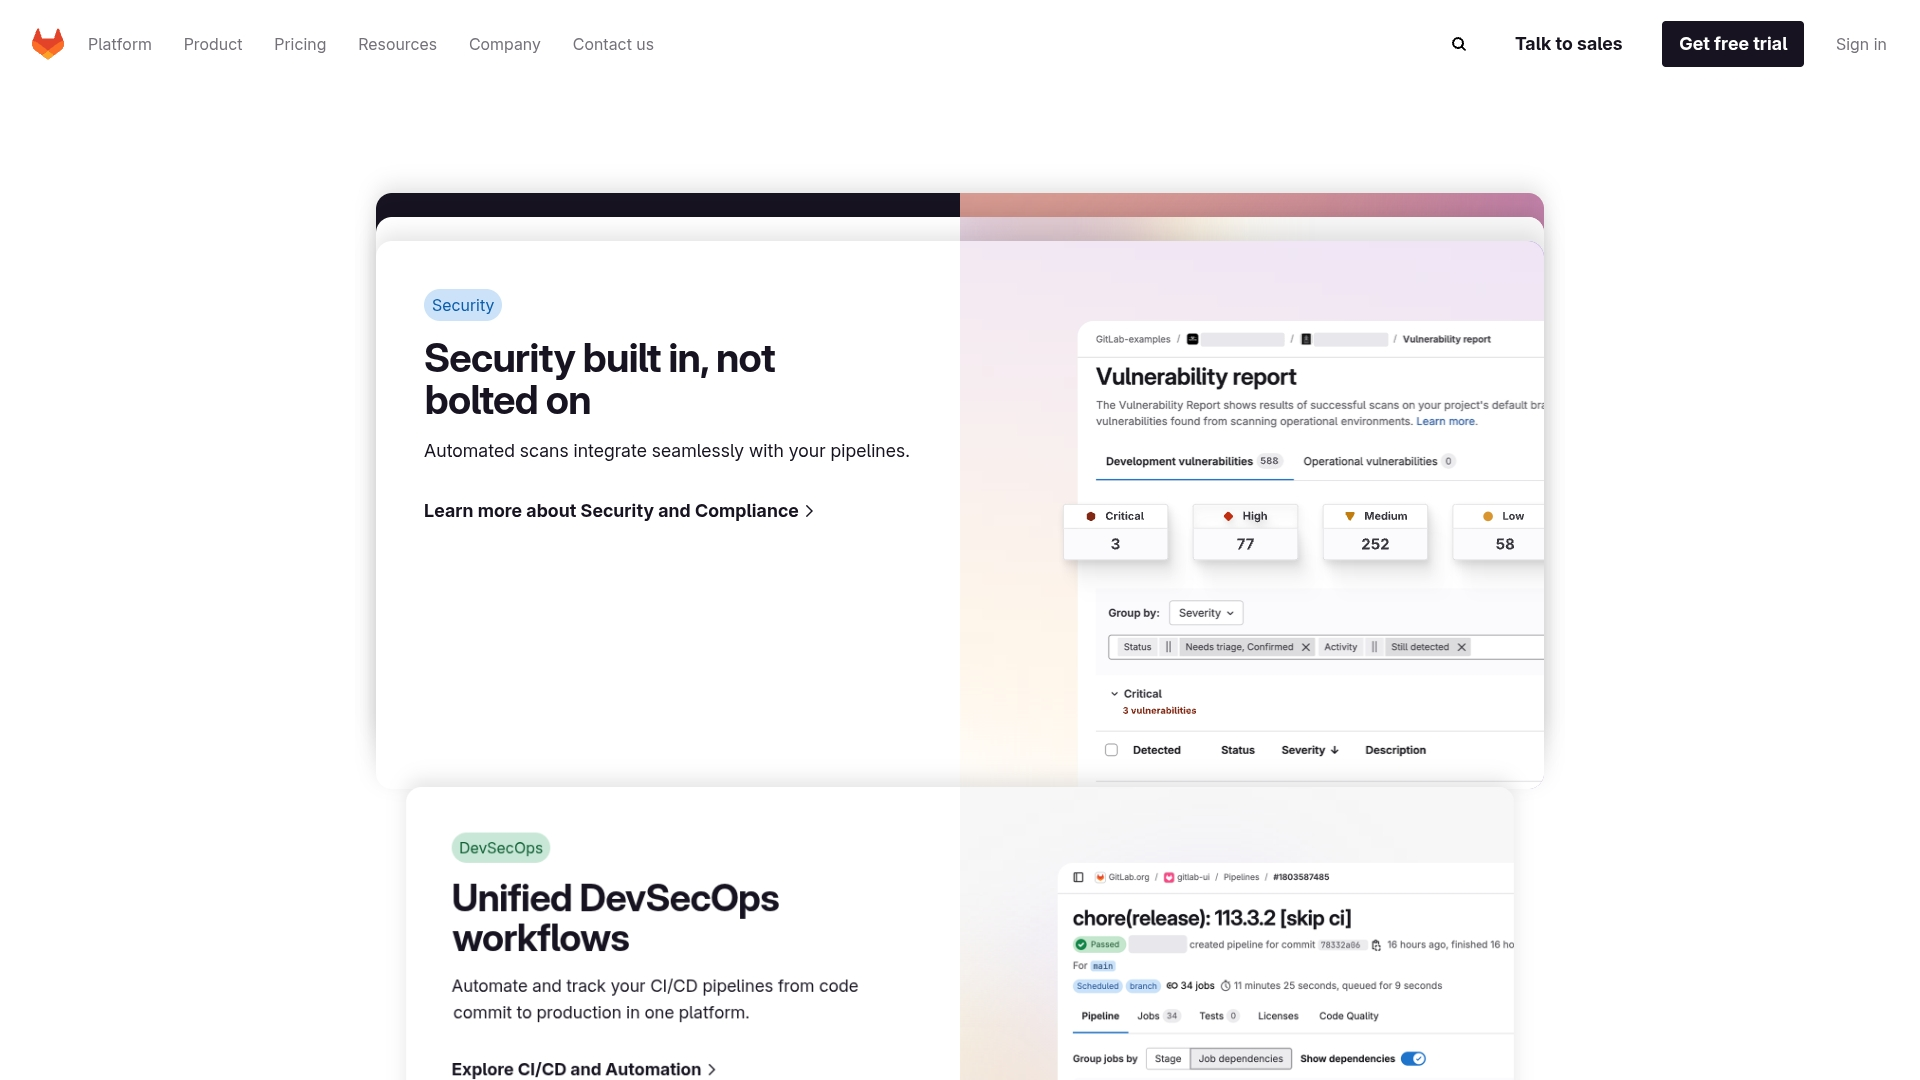Collapse the Critical vulnerabilities section

pyautogui.click(x=1114, y=694)
